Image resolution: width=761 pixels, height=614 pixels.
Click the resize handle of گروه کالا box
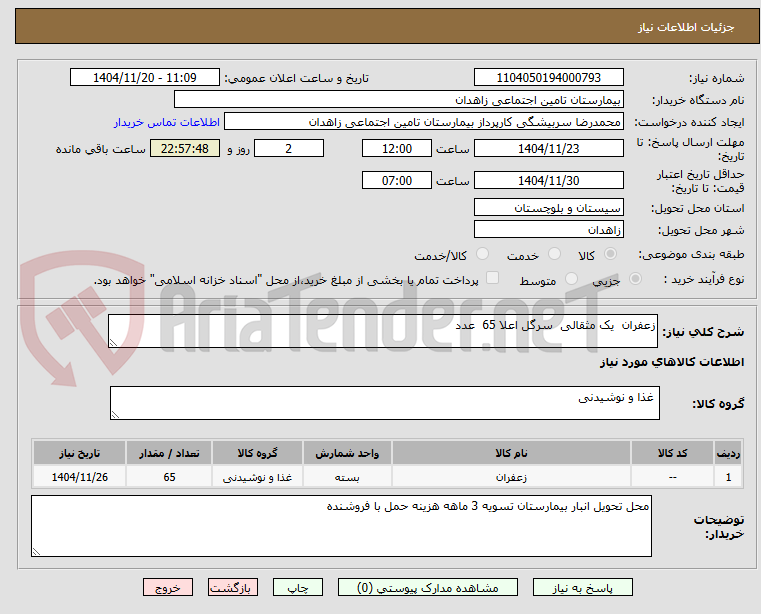115,415
